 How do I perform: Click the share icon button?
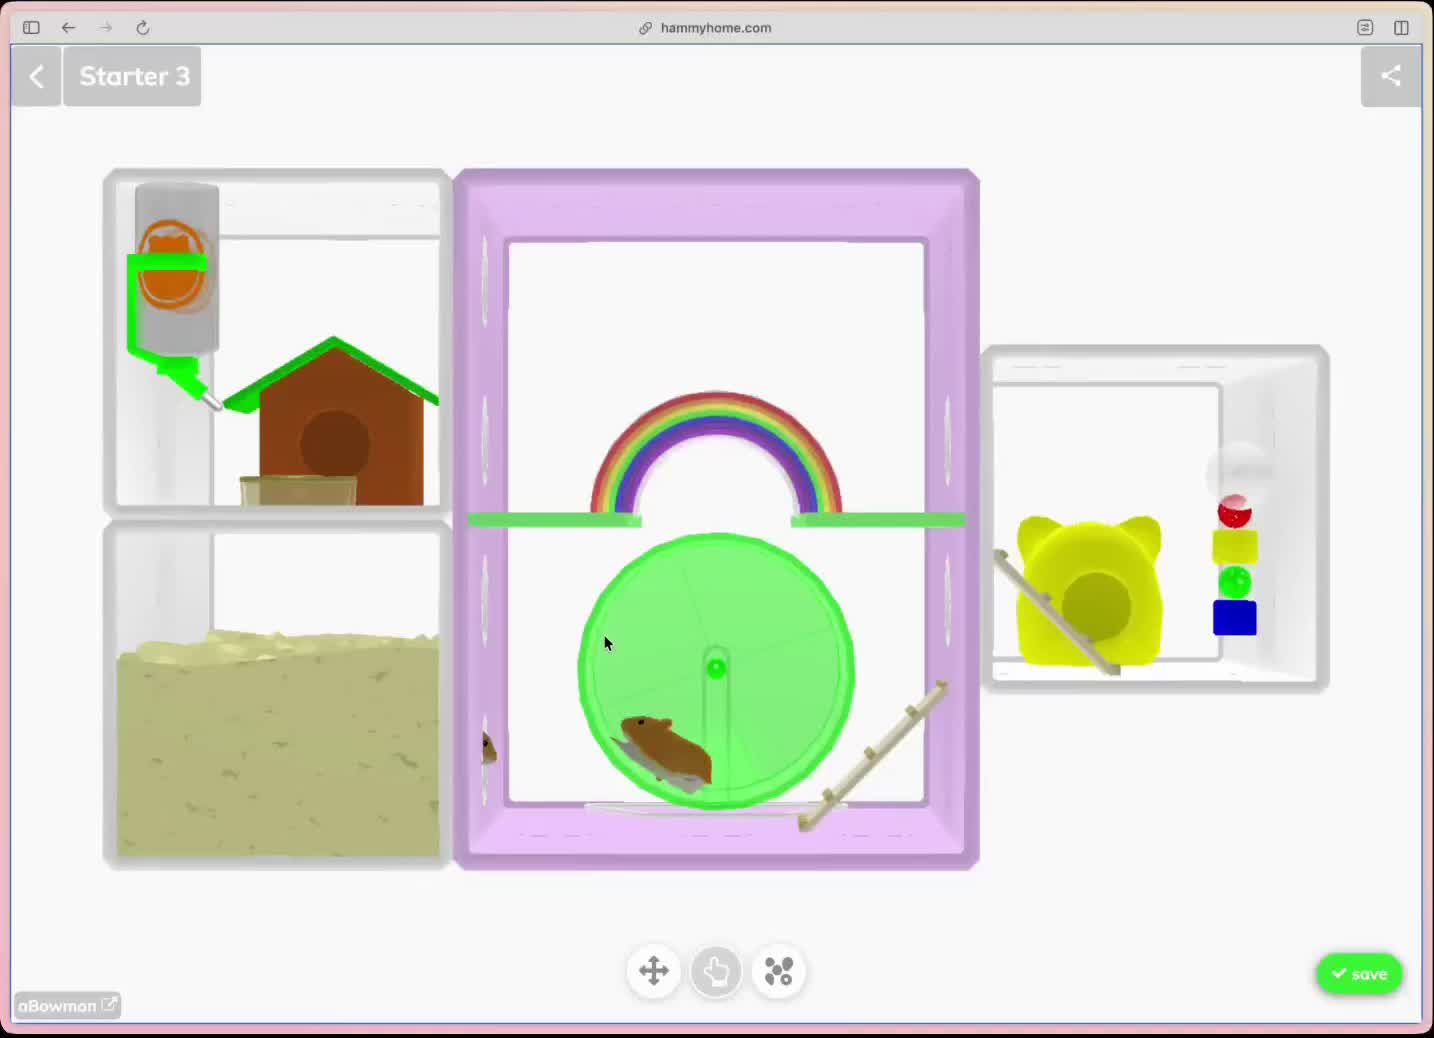tap(1390, 76)
